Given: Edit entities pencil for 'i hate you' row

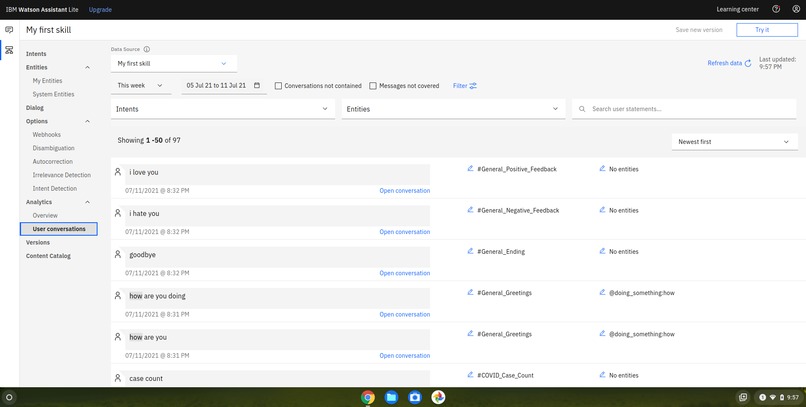Looking at the screenshot, I should click(x=602, y=210).
